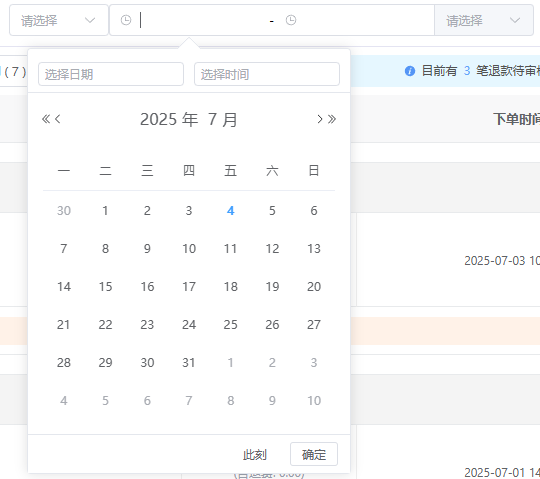The height and width of the screenshot is (479, 540).
Task: Click the start time clock icon
Action: pyautogui.click(x=126, y=20)
